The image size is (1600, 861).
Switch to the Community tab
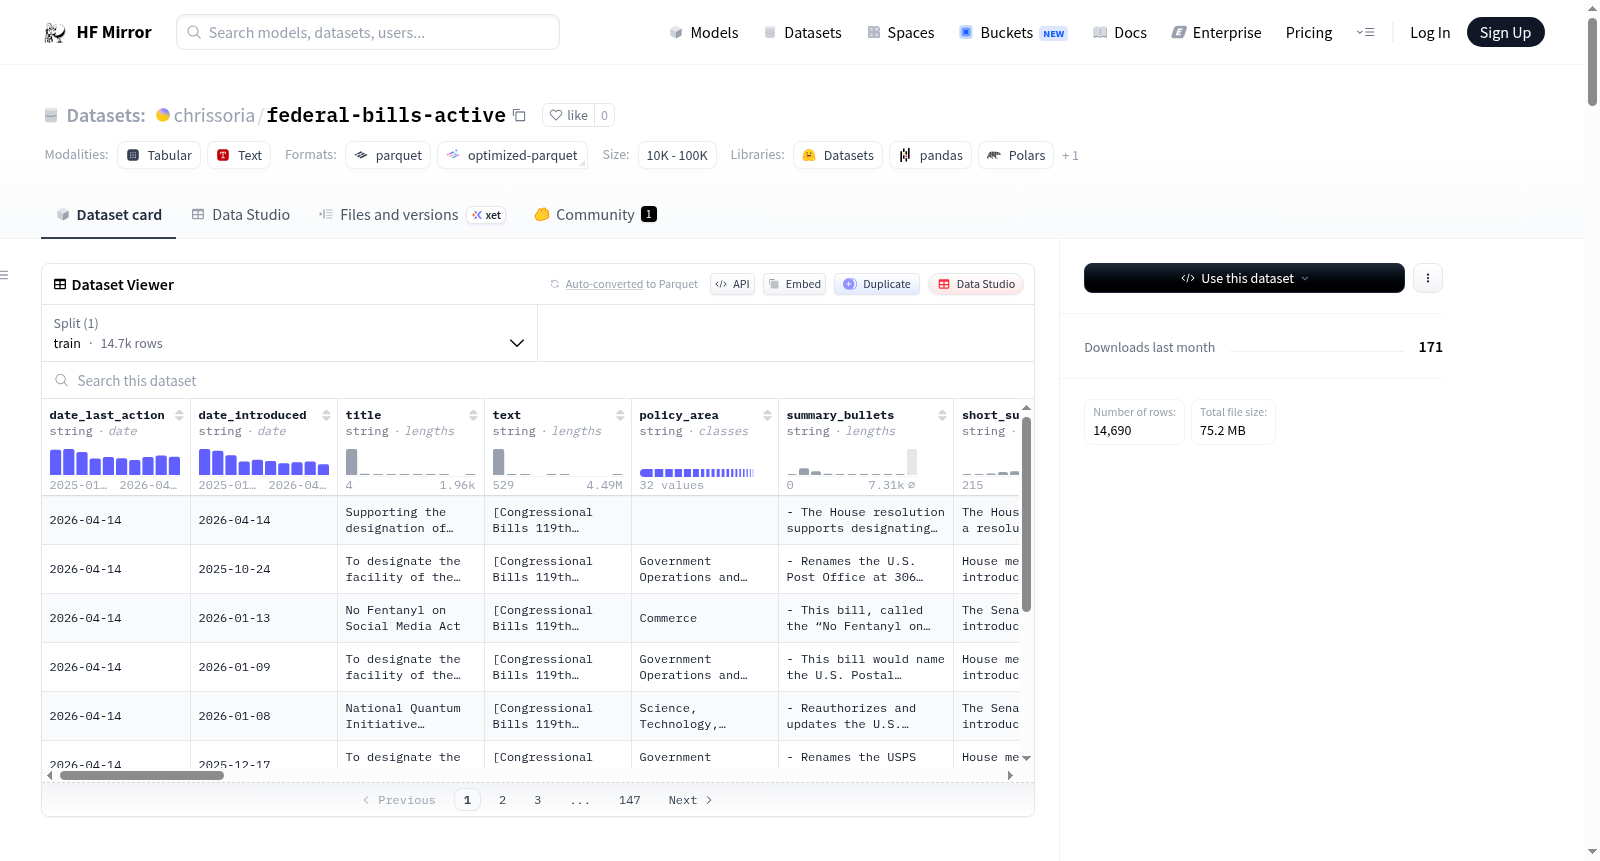[x=595, y=215]
